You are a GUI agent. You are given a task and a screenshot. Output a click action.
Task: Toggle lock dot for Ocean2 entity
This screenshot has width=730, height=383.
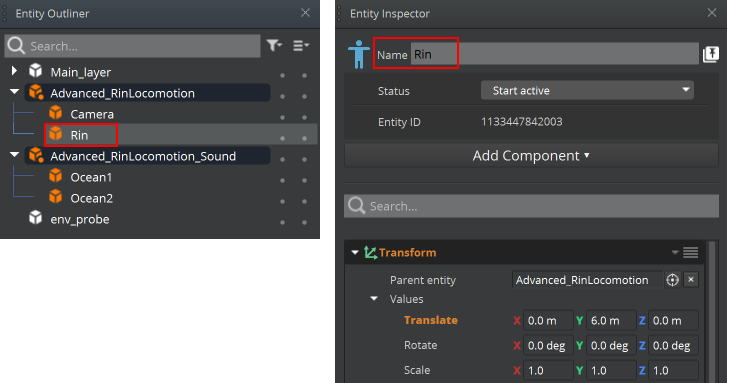coord(304,202)
